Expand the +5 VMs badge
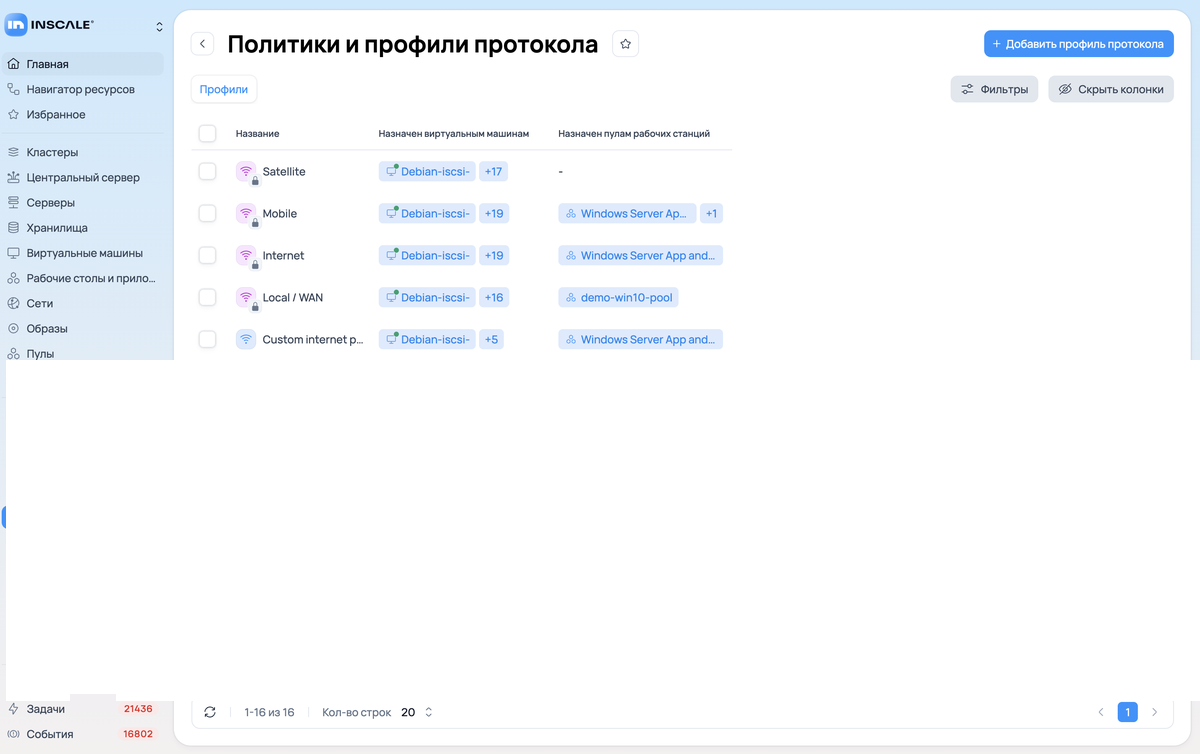The width and height of the screenshot is (1200, 754). (x=491, y=340)
